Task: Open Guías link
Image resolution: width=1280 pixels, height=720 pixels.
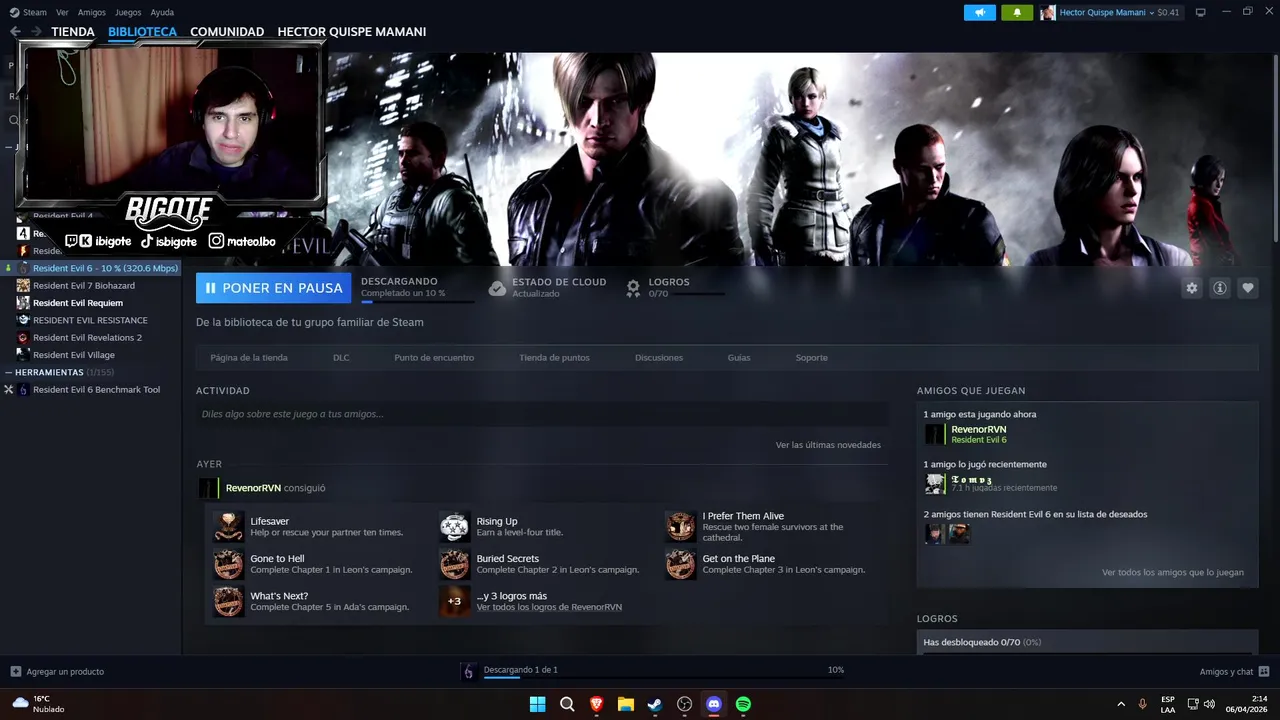Action: [739, 357]
